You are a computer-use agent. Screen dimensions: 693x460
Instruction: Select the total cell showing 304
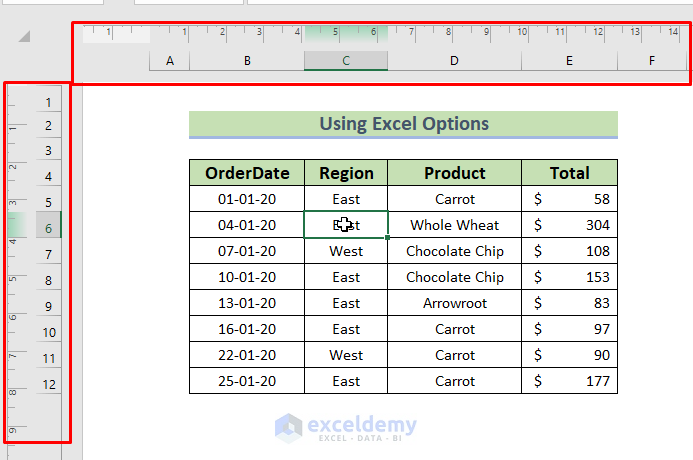click(569, 225)
